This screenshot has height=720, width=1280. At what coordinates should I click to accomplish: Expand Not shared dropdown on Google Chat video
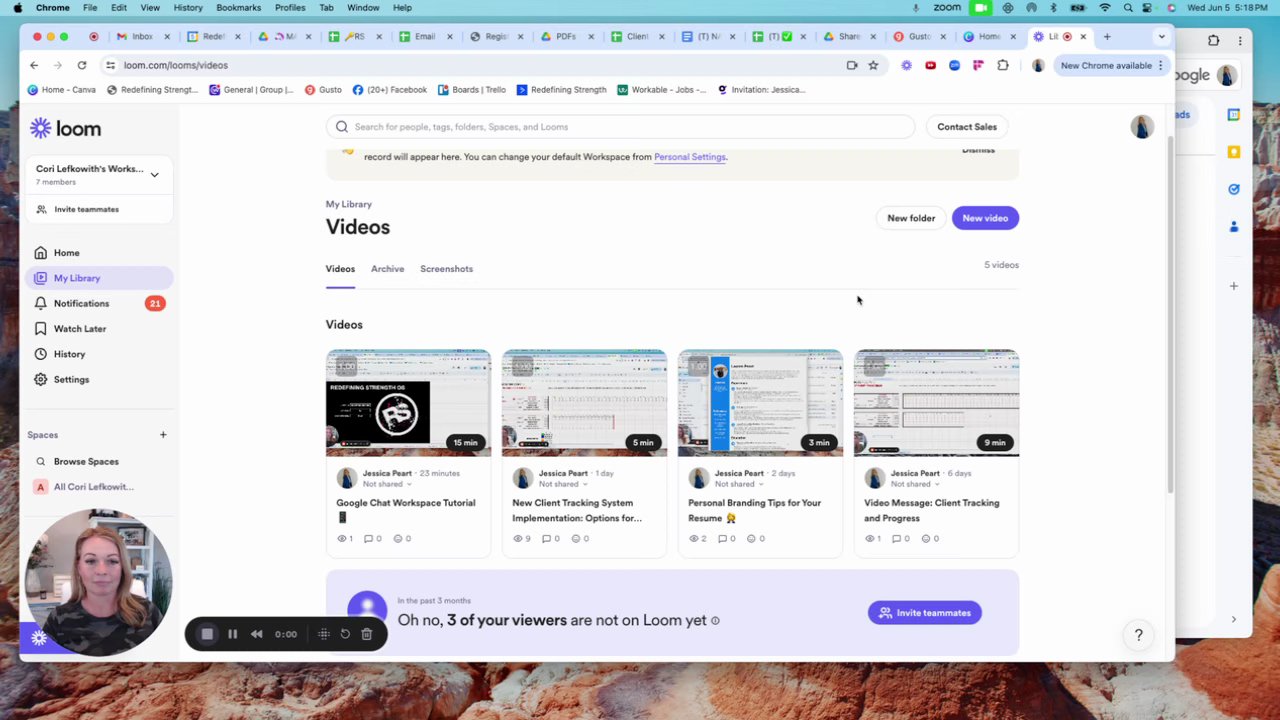pos(386,484)
